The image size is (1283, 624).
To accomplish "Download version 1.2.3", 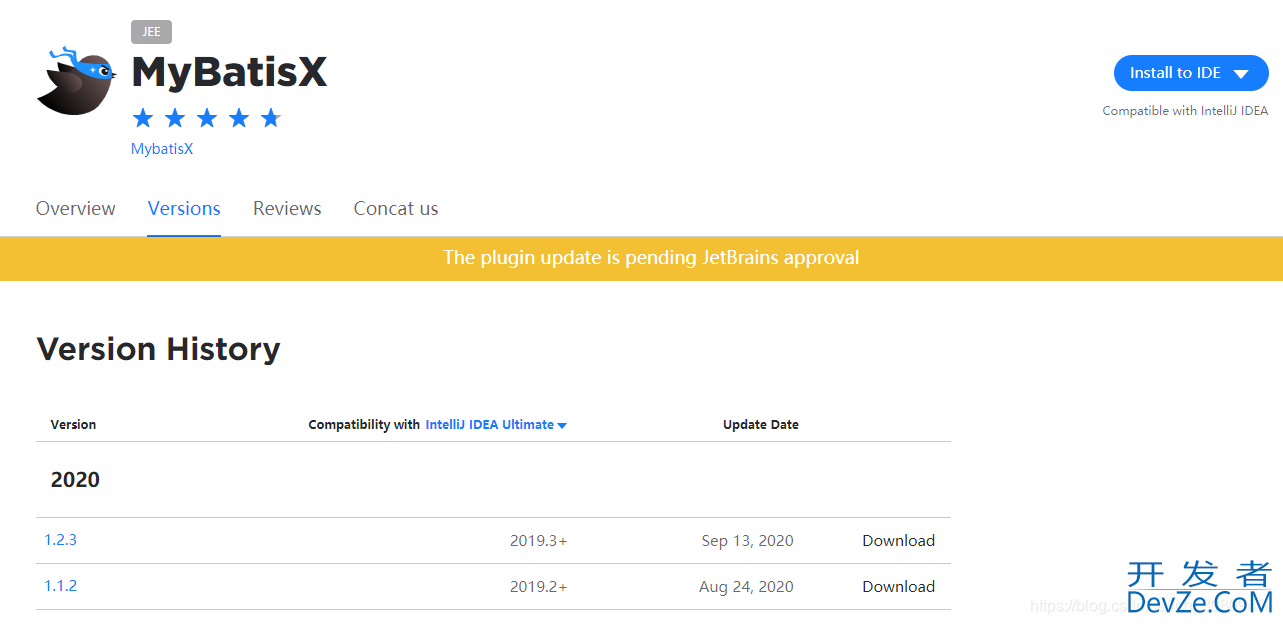I will click(x=899, y=541).
